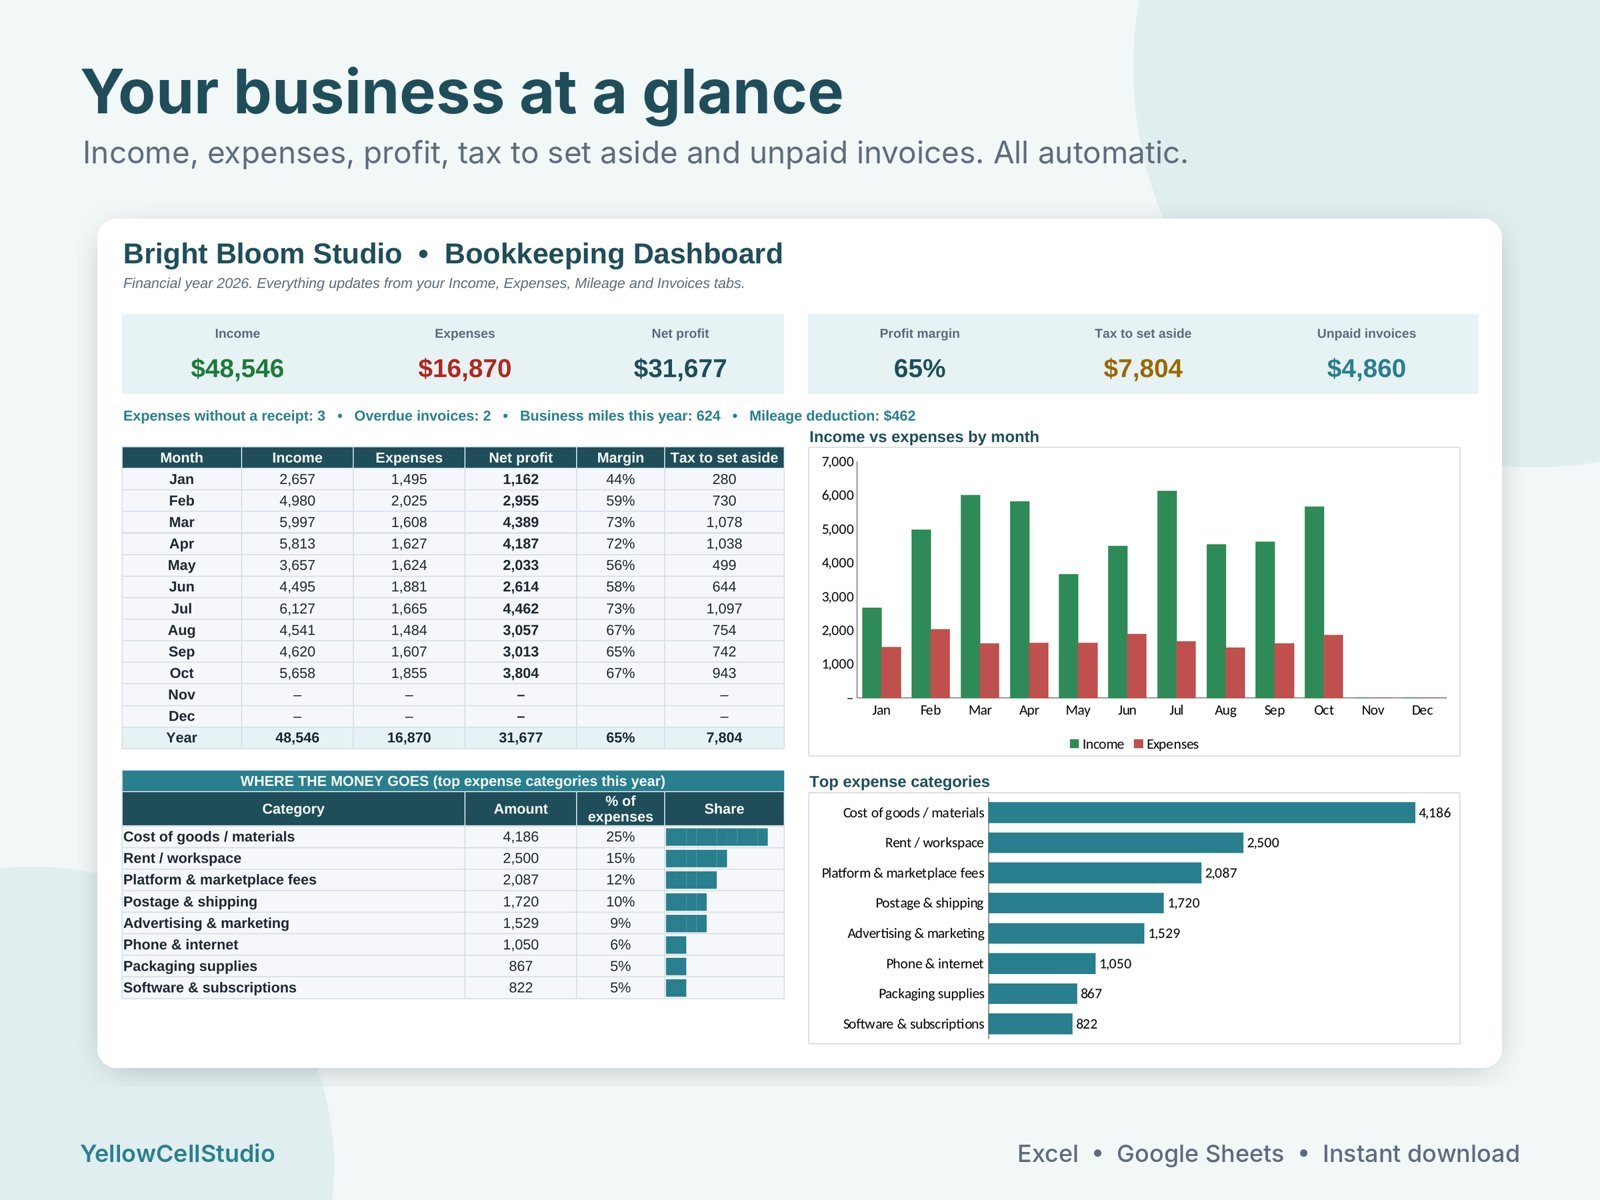Click the '% of expenses' column header
Viewport: 1600px width, 1200px height.
pyautogui.click(x=620, y=809)
